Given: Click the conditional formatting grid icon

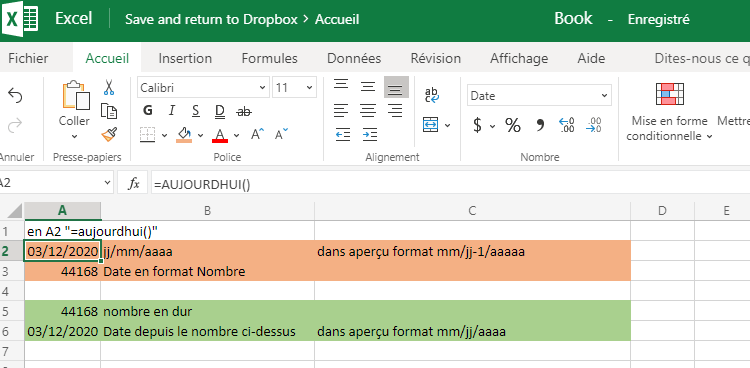Looking at the screenshot, I should [670, 94].
